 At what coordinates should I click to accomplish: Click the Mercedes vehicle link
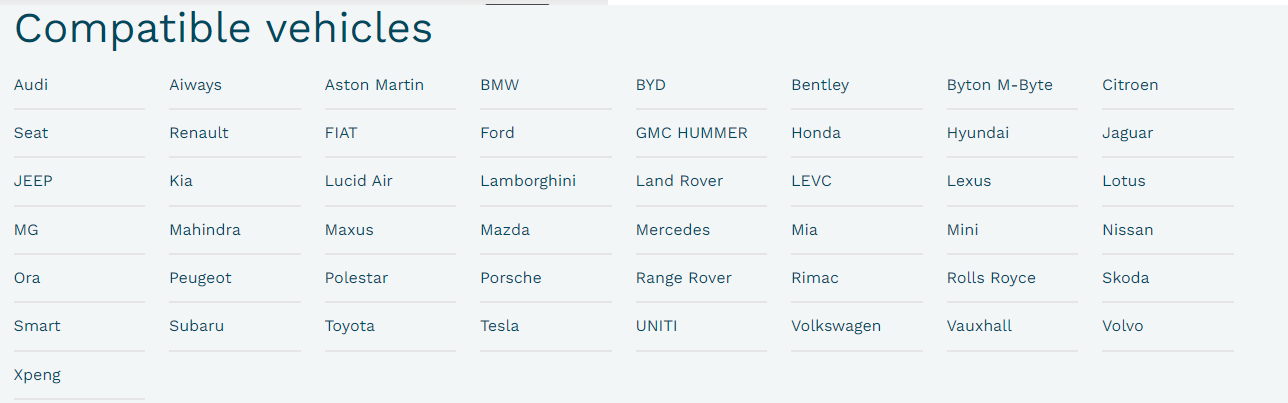[x=672, y=230]
